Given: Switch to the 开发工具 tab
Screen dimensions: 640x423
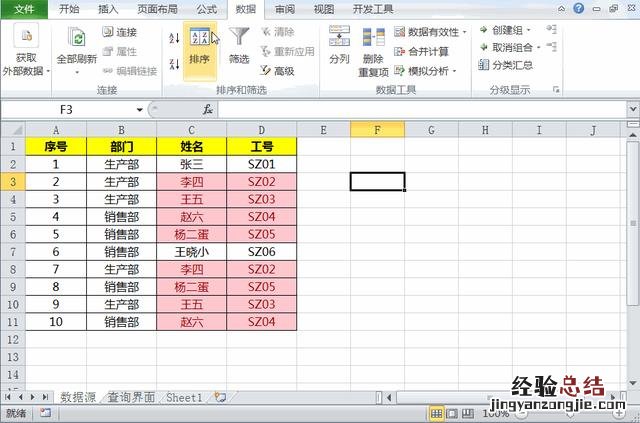Looking at the screenshot, I should pyautogui.click(x=373, y=9).
